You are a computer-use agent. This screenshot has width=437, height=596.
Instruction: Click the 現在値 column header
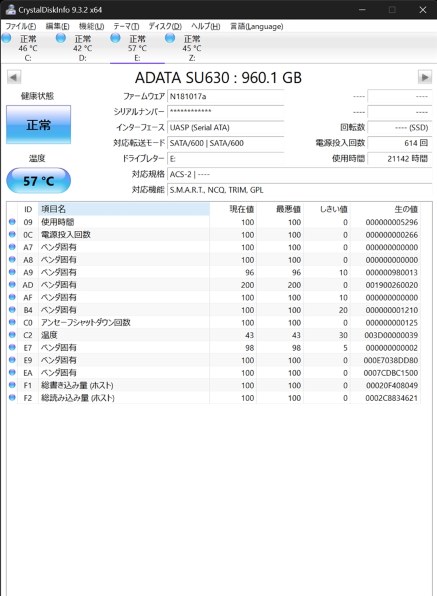coord(233,209)
